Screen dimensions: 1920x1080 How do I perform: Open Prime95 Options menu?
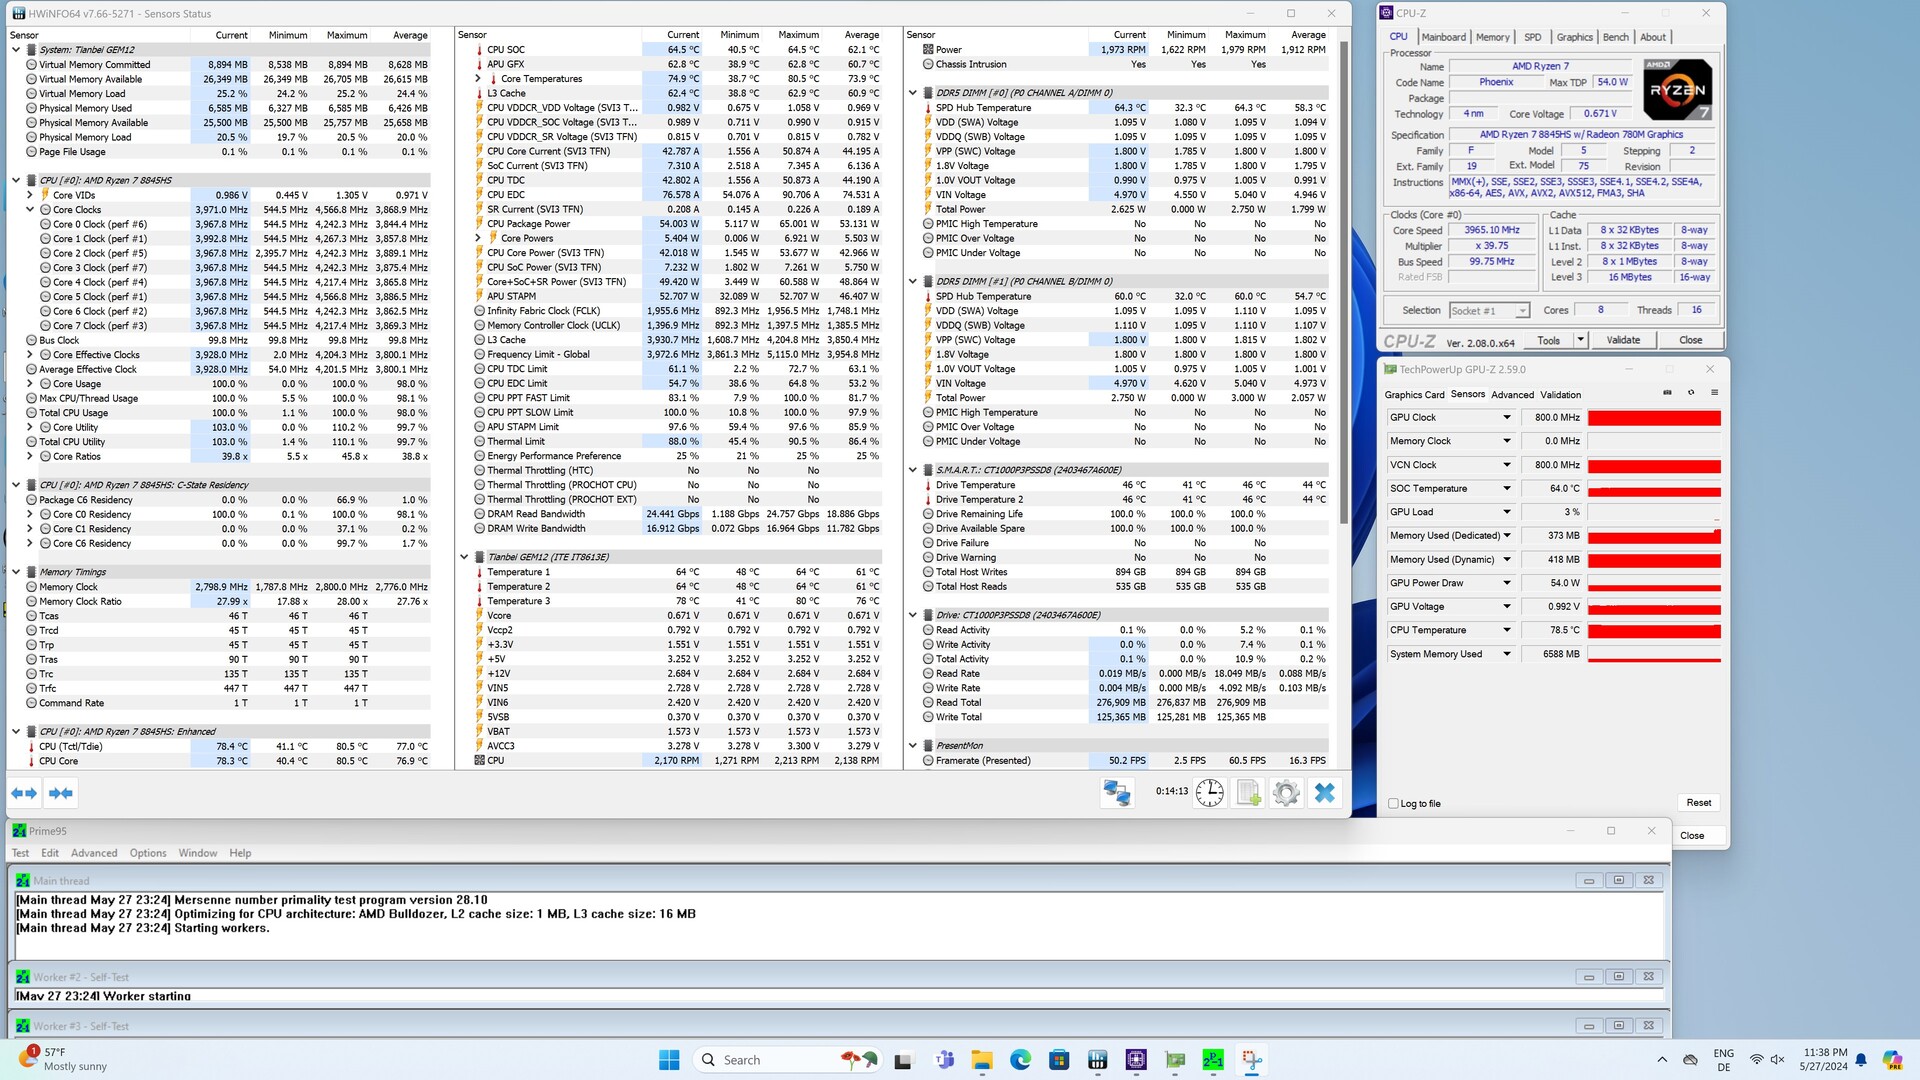pos(148,853)
